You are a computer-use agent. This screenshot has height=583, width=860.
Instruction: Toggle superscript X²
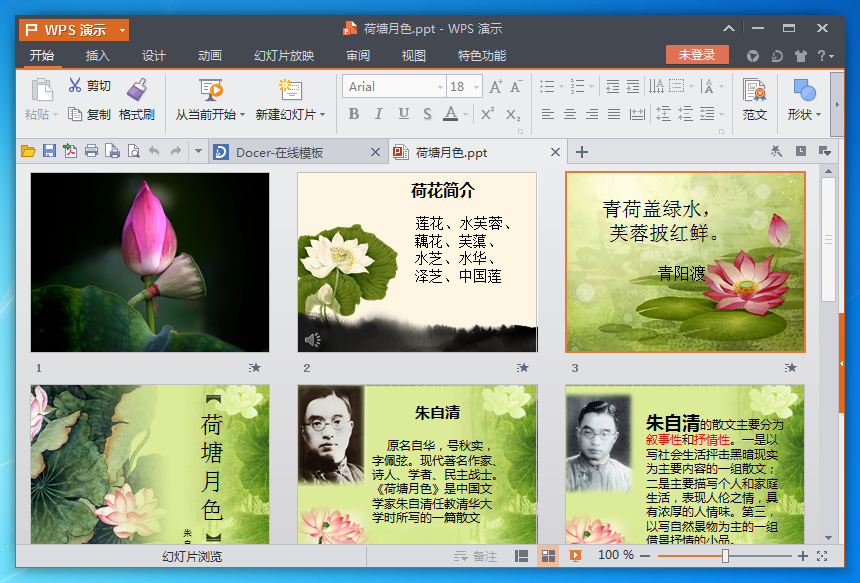487,114
